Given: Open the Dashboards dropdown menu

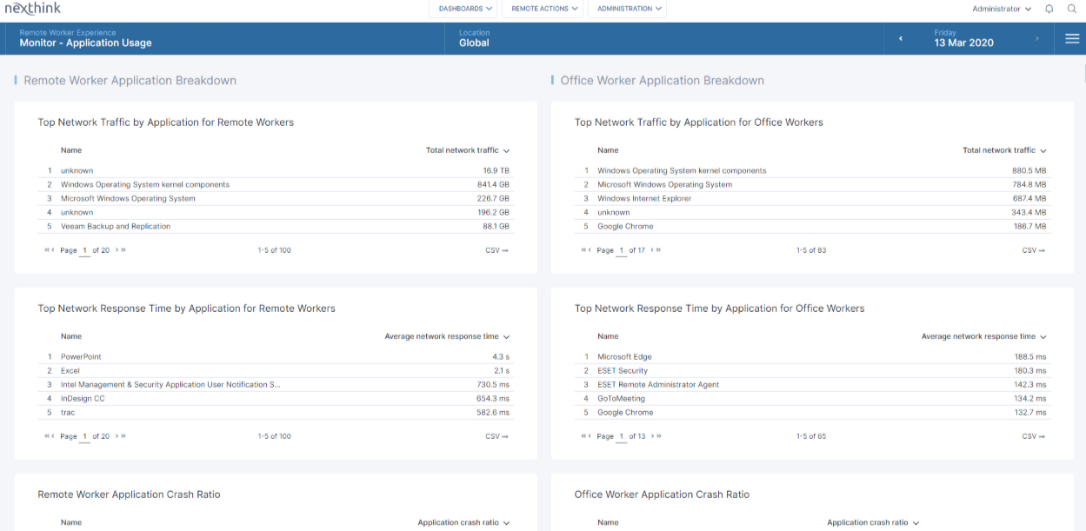Looking at the screenshot, I should pyautogui.click(x=465, y=9).
